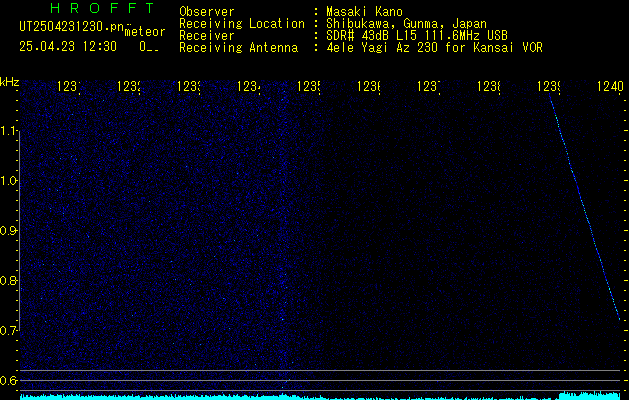Image resolution: width=629 pixels, height=400 pixels.
Task: Click the diagonal cyan echo trace in the spectrogram
Action: (584, 207)
